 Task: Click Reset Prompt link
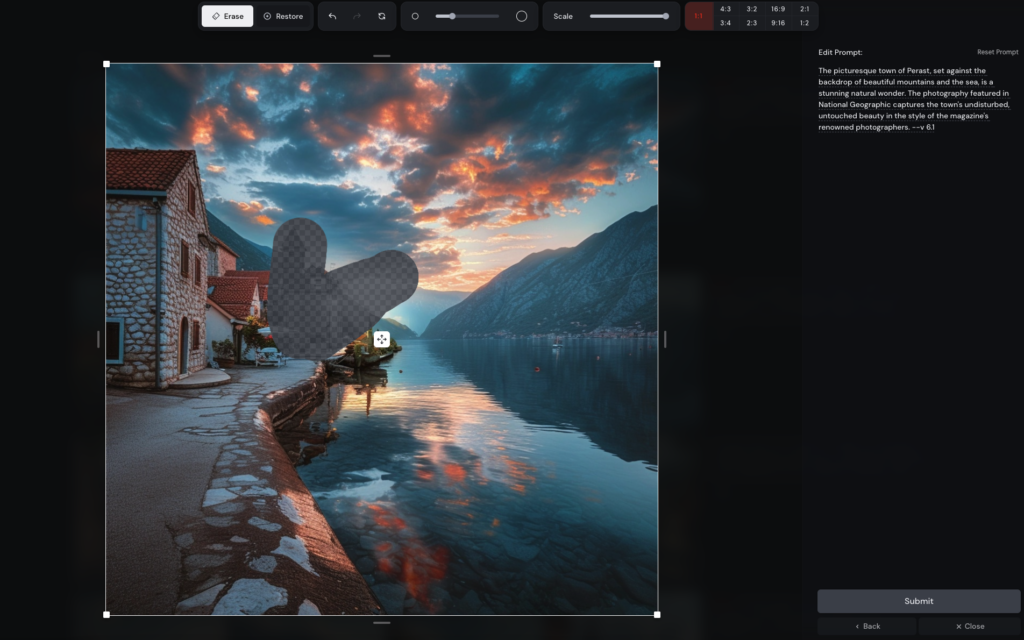click(x=997, y=52)
